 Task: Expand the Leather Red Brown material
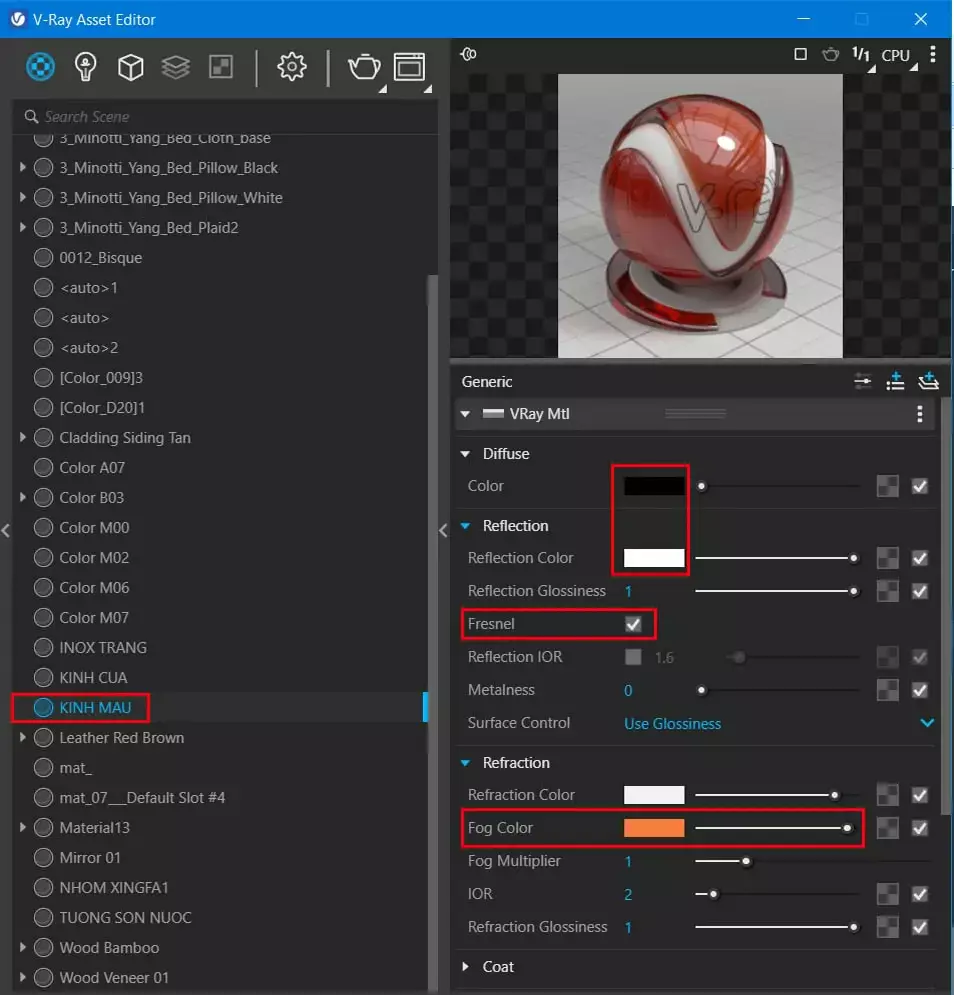[23, 737]
